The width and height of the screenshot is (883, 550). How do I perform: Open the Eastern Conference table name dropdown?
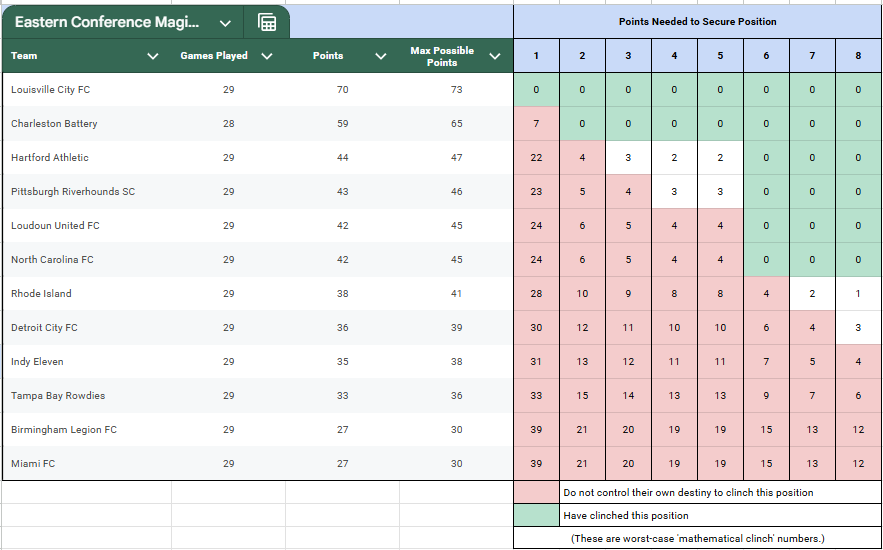(225, 23)
